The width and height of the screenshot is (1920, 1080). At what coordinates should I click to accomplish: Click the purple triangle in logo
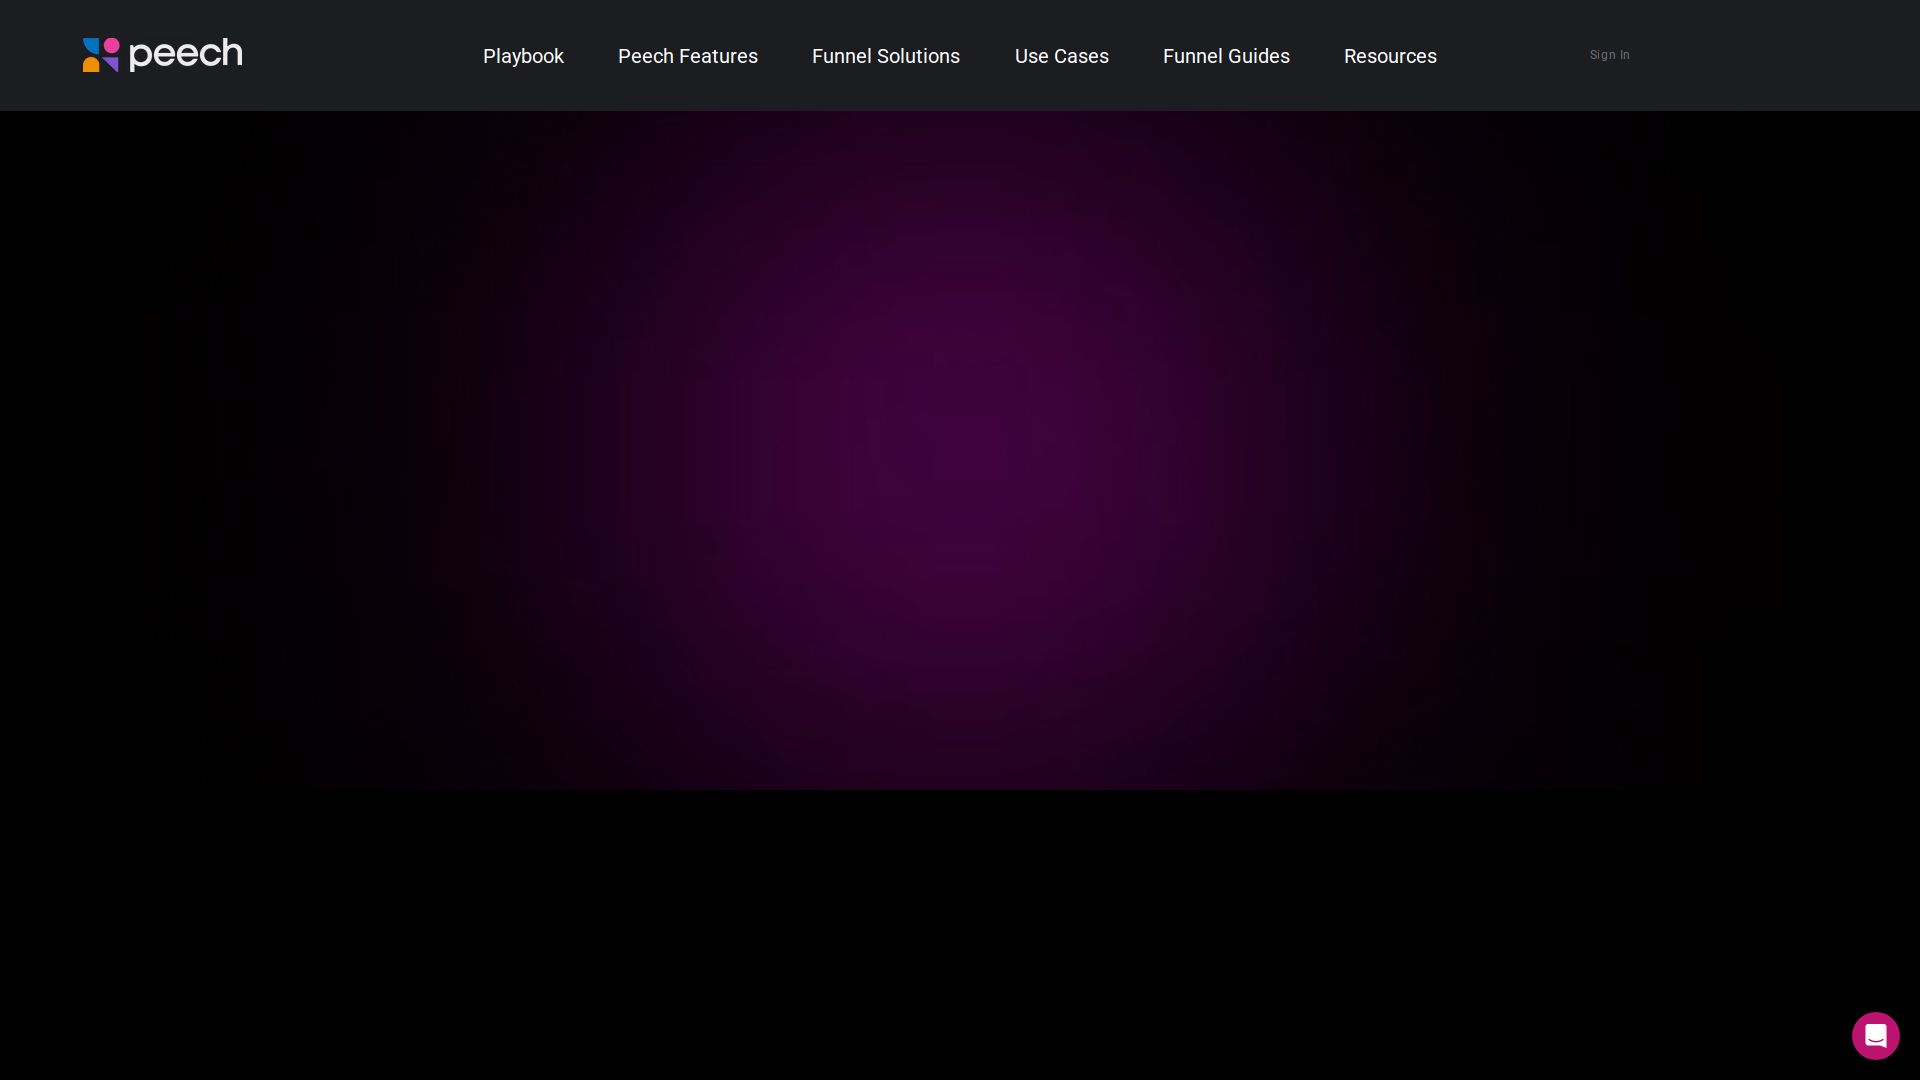(x=111, y=64)
